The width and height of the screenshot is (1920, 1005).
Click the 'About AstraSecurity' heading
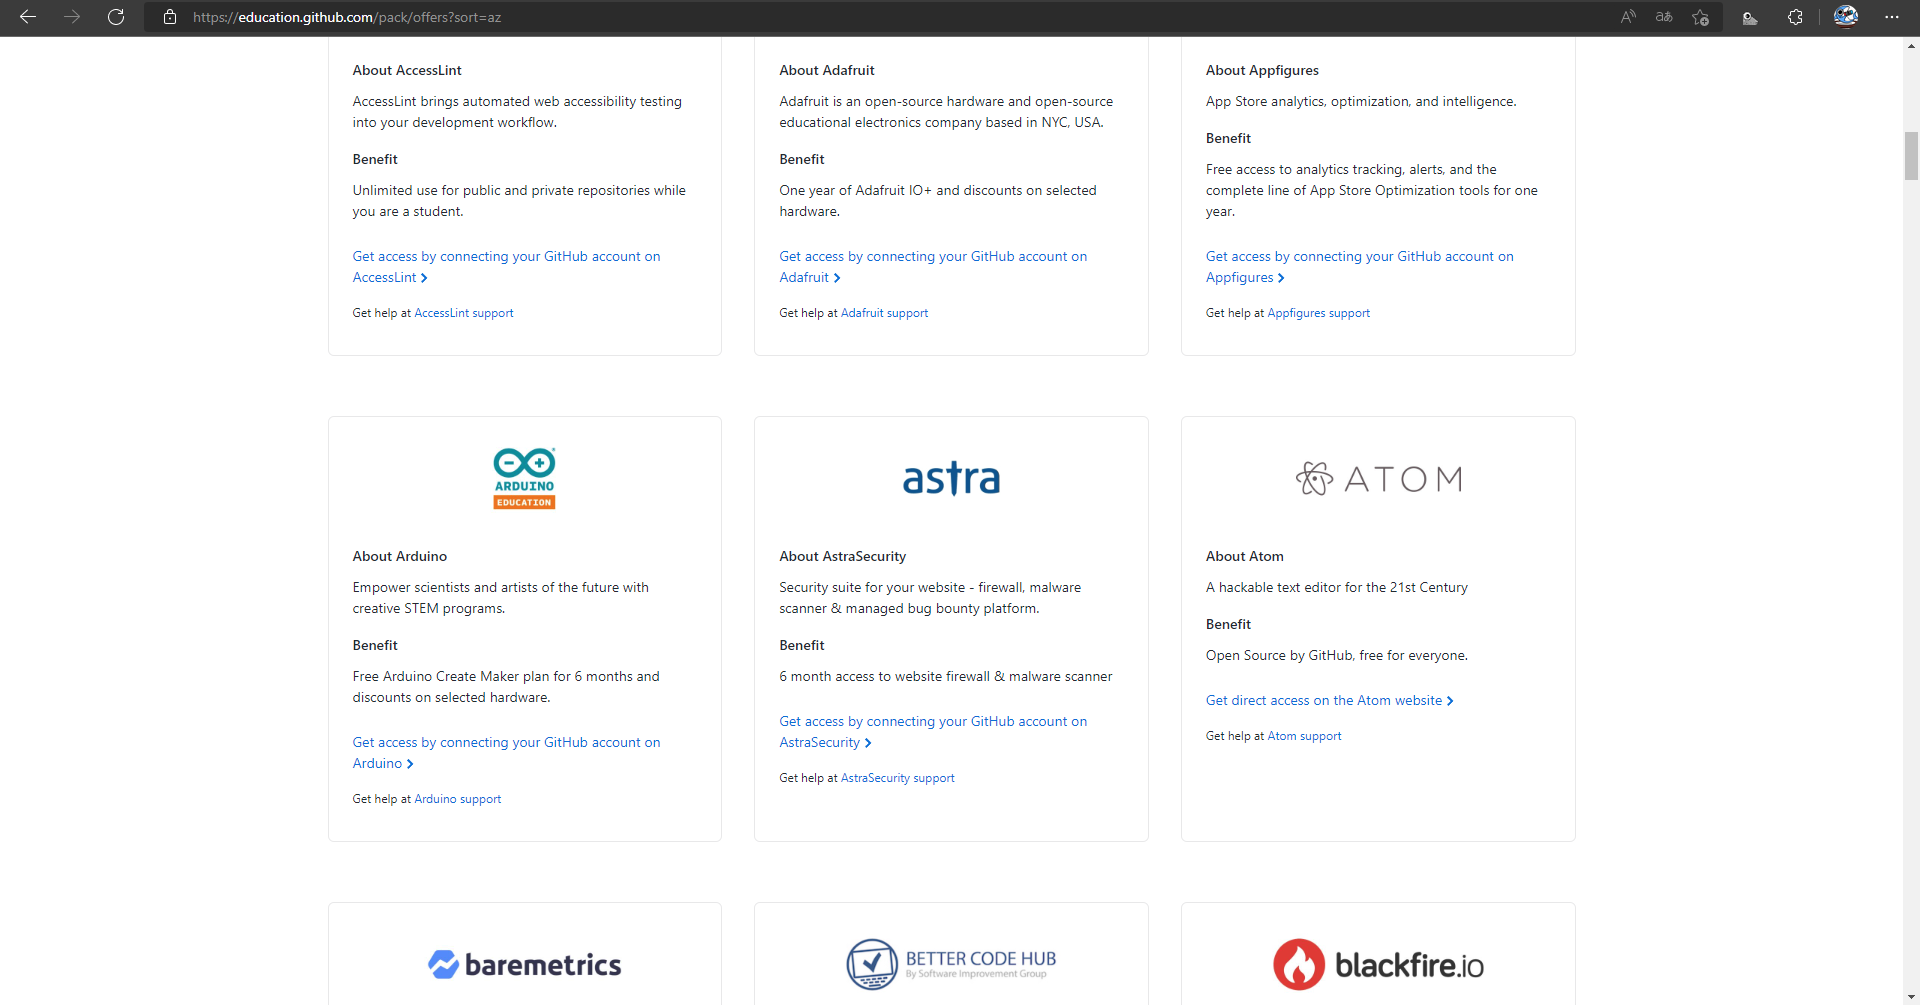(x=842, y=556)
